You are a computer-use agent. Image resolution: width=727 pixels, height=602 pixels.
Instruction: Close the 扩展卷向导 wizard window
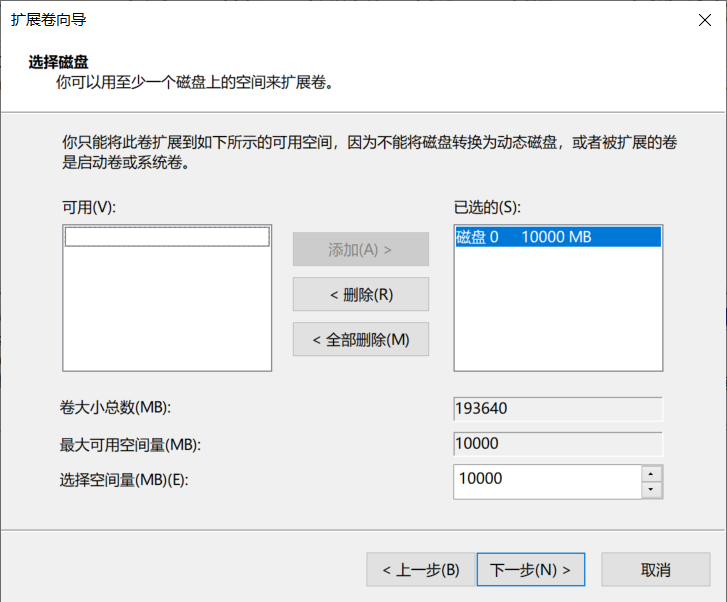[705, 20]
